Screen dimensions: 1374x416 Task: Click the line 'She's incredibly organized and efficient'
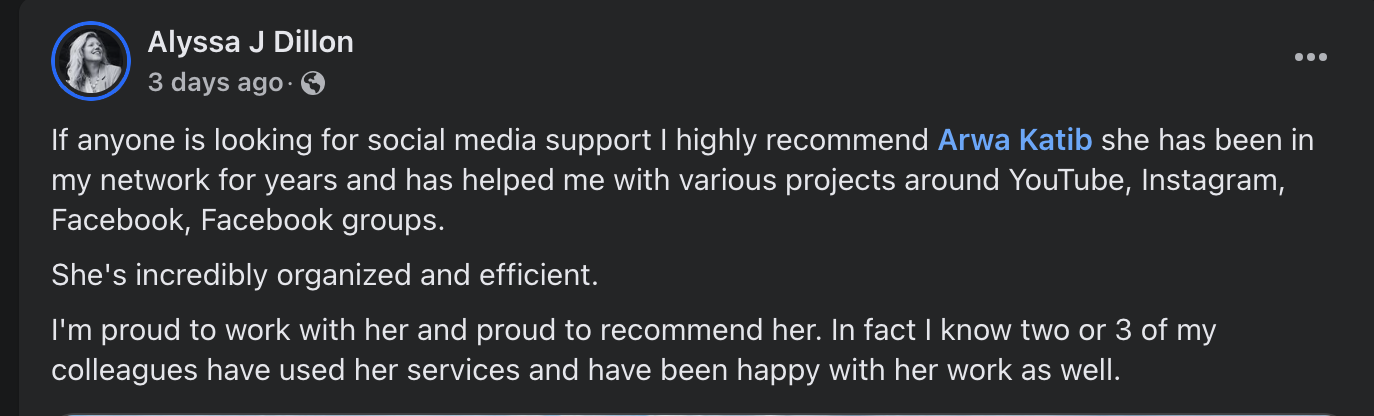pos(324,275)
